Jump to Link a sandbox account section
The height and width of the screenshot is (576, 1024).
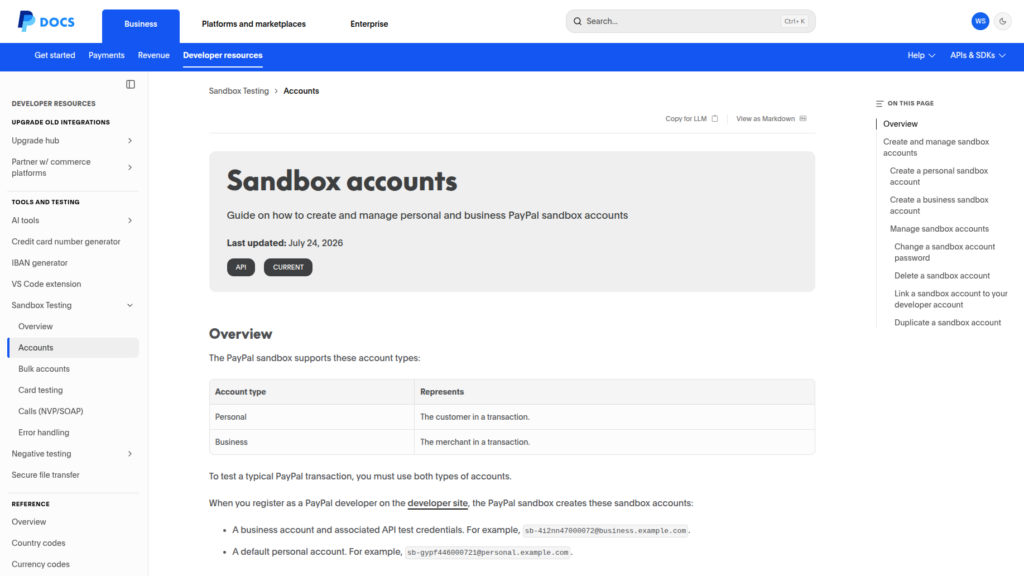tap(951, 300)
